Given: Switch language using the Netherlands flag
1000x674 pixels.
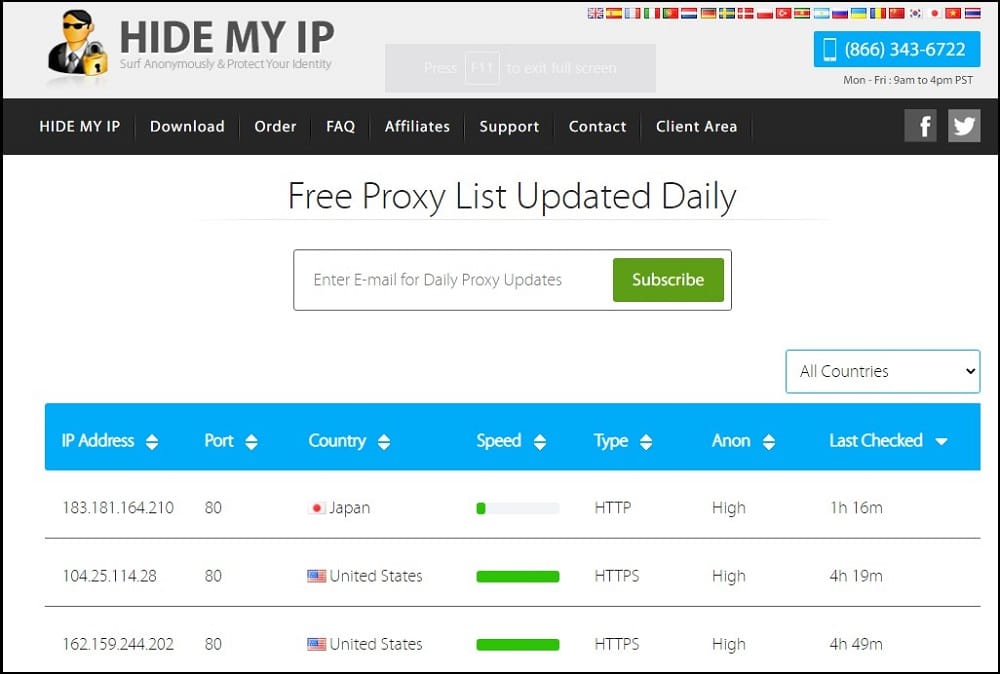Looking at the screenshot, I should (x=689, y=13).
